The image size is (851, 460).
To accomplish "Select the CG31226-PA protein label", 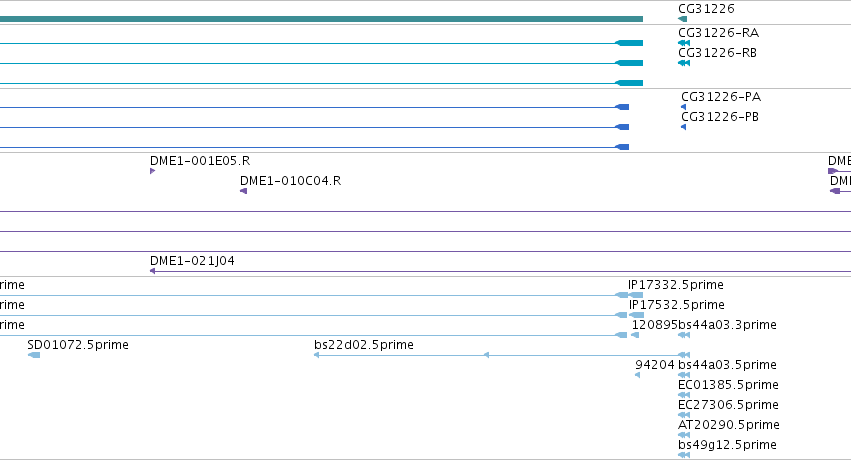I will [721, 97].
